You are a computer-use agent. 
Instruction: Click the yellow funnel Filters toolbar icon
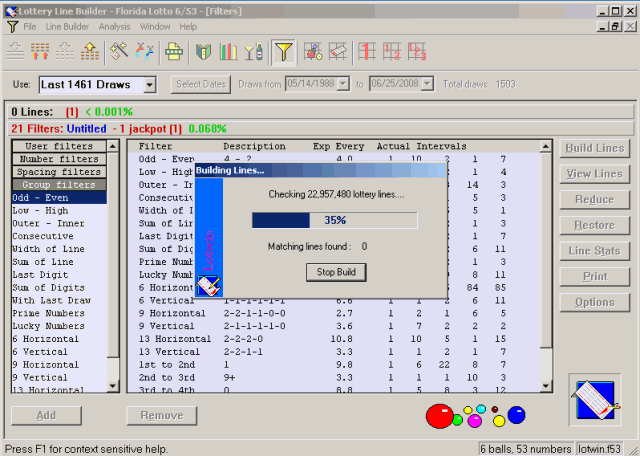click(x=283, y=52)
